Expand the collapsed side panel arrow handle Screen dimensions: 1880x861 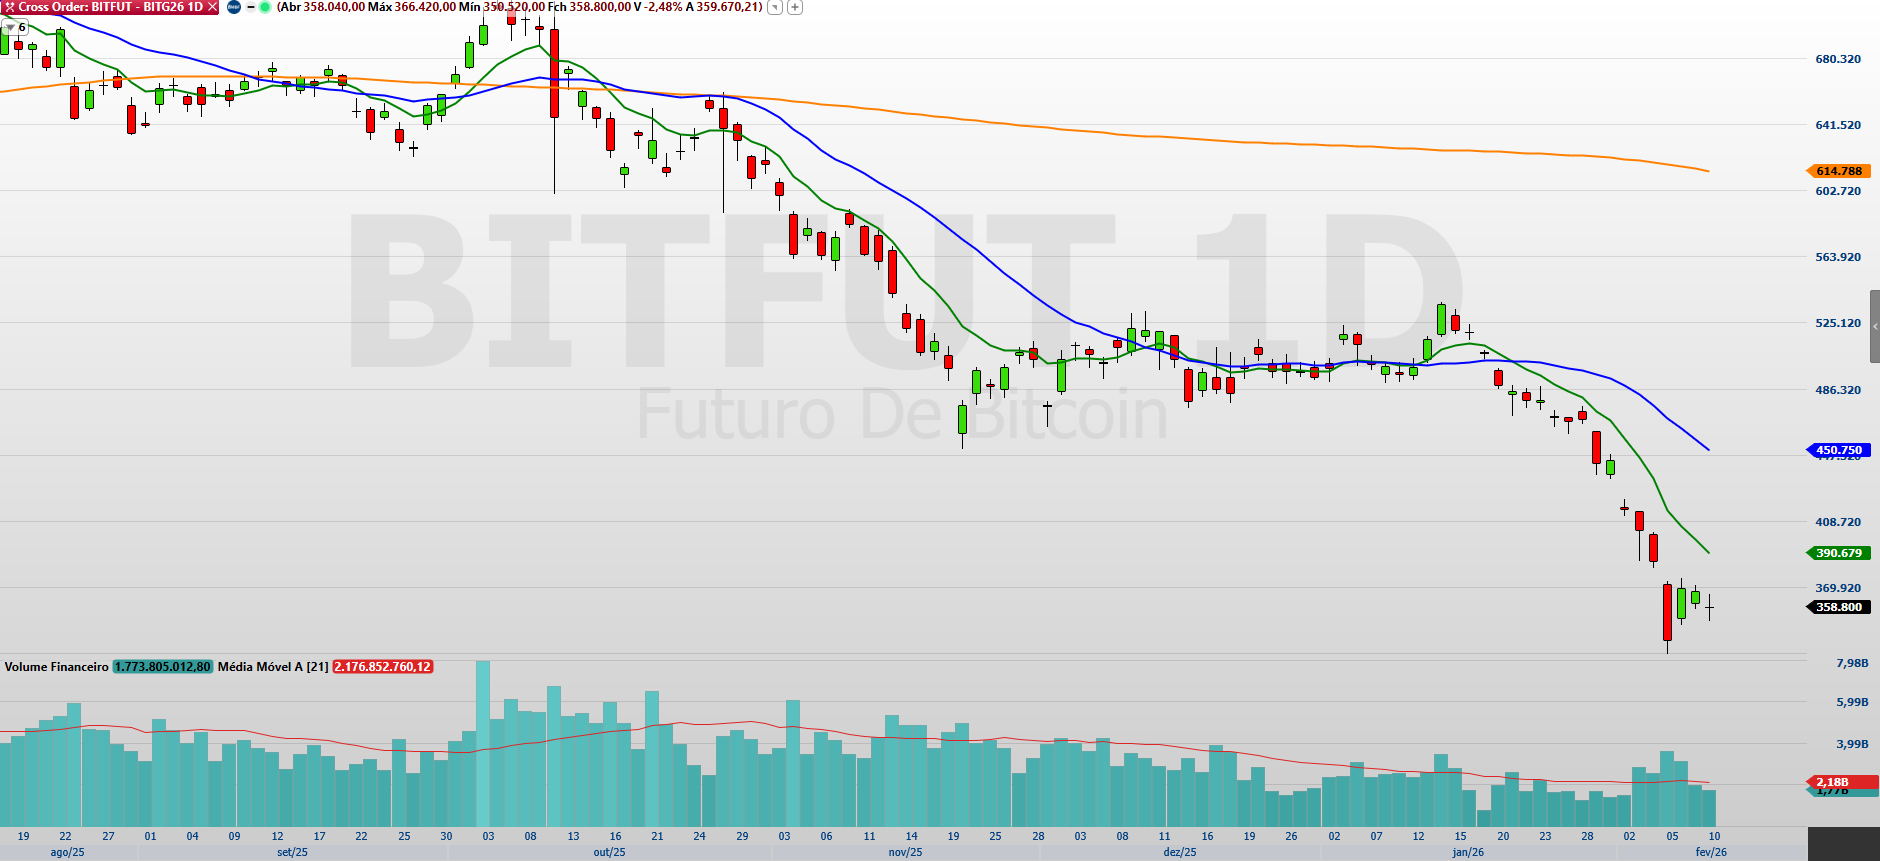coord(1874,327)
